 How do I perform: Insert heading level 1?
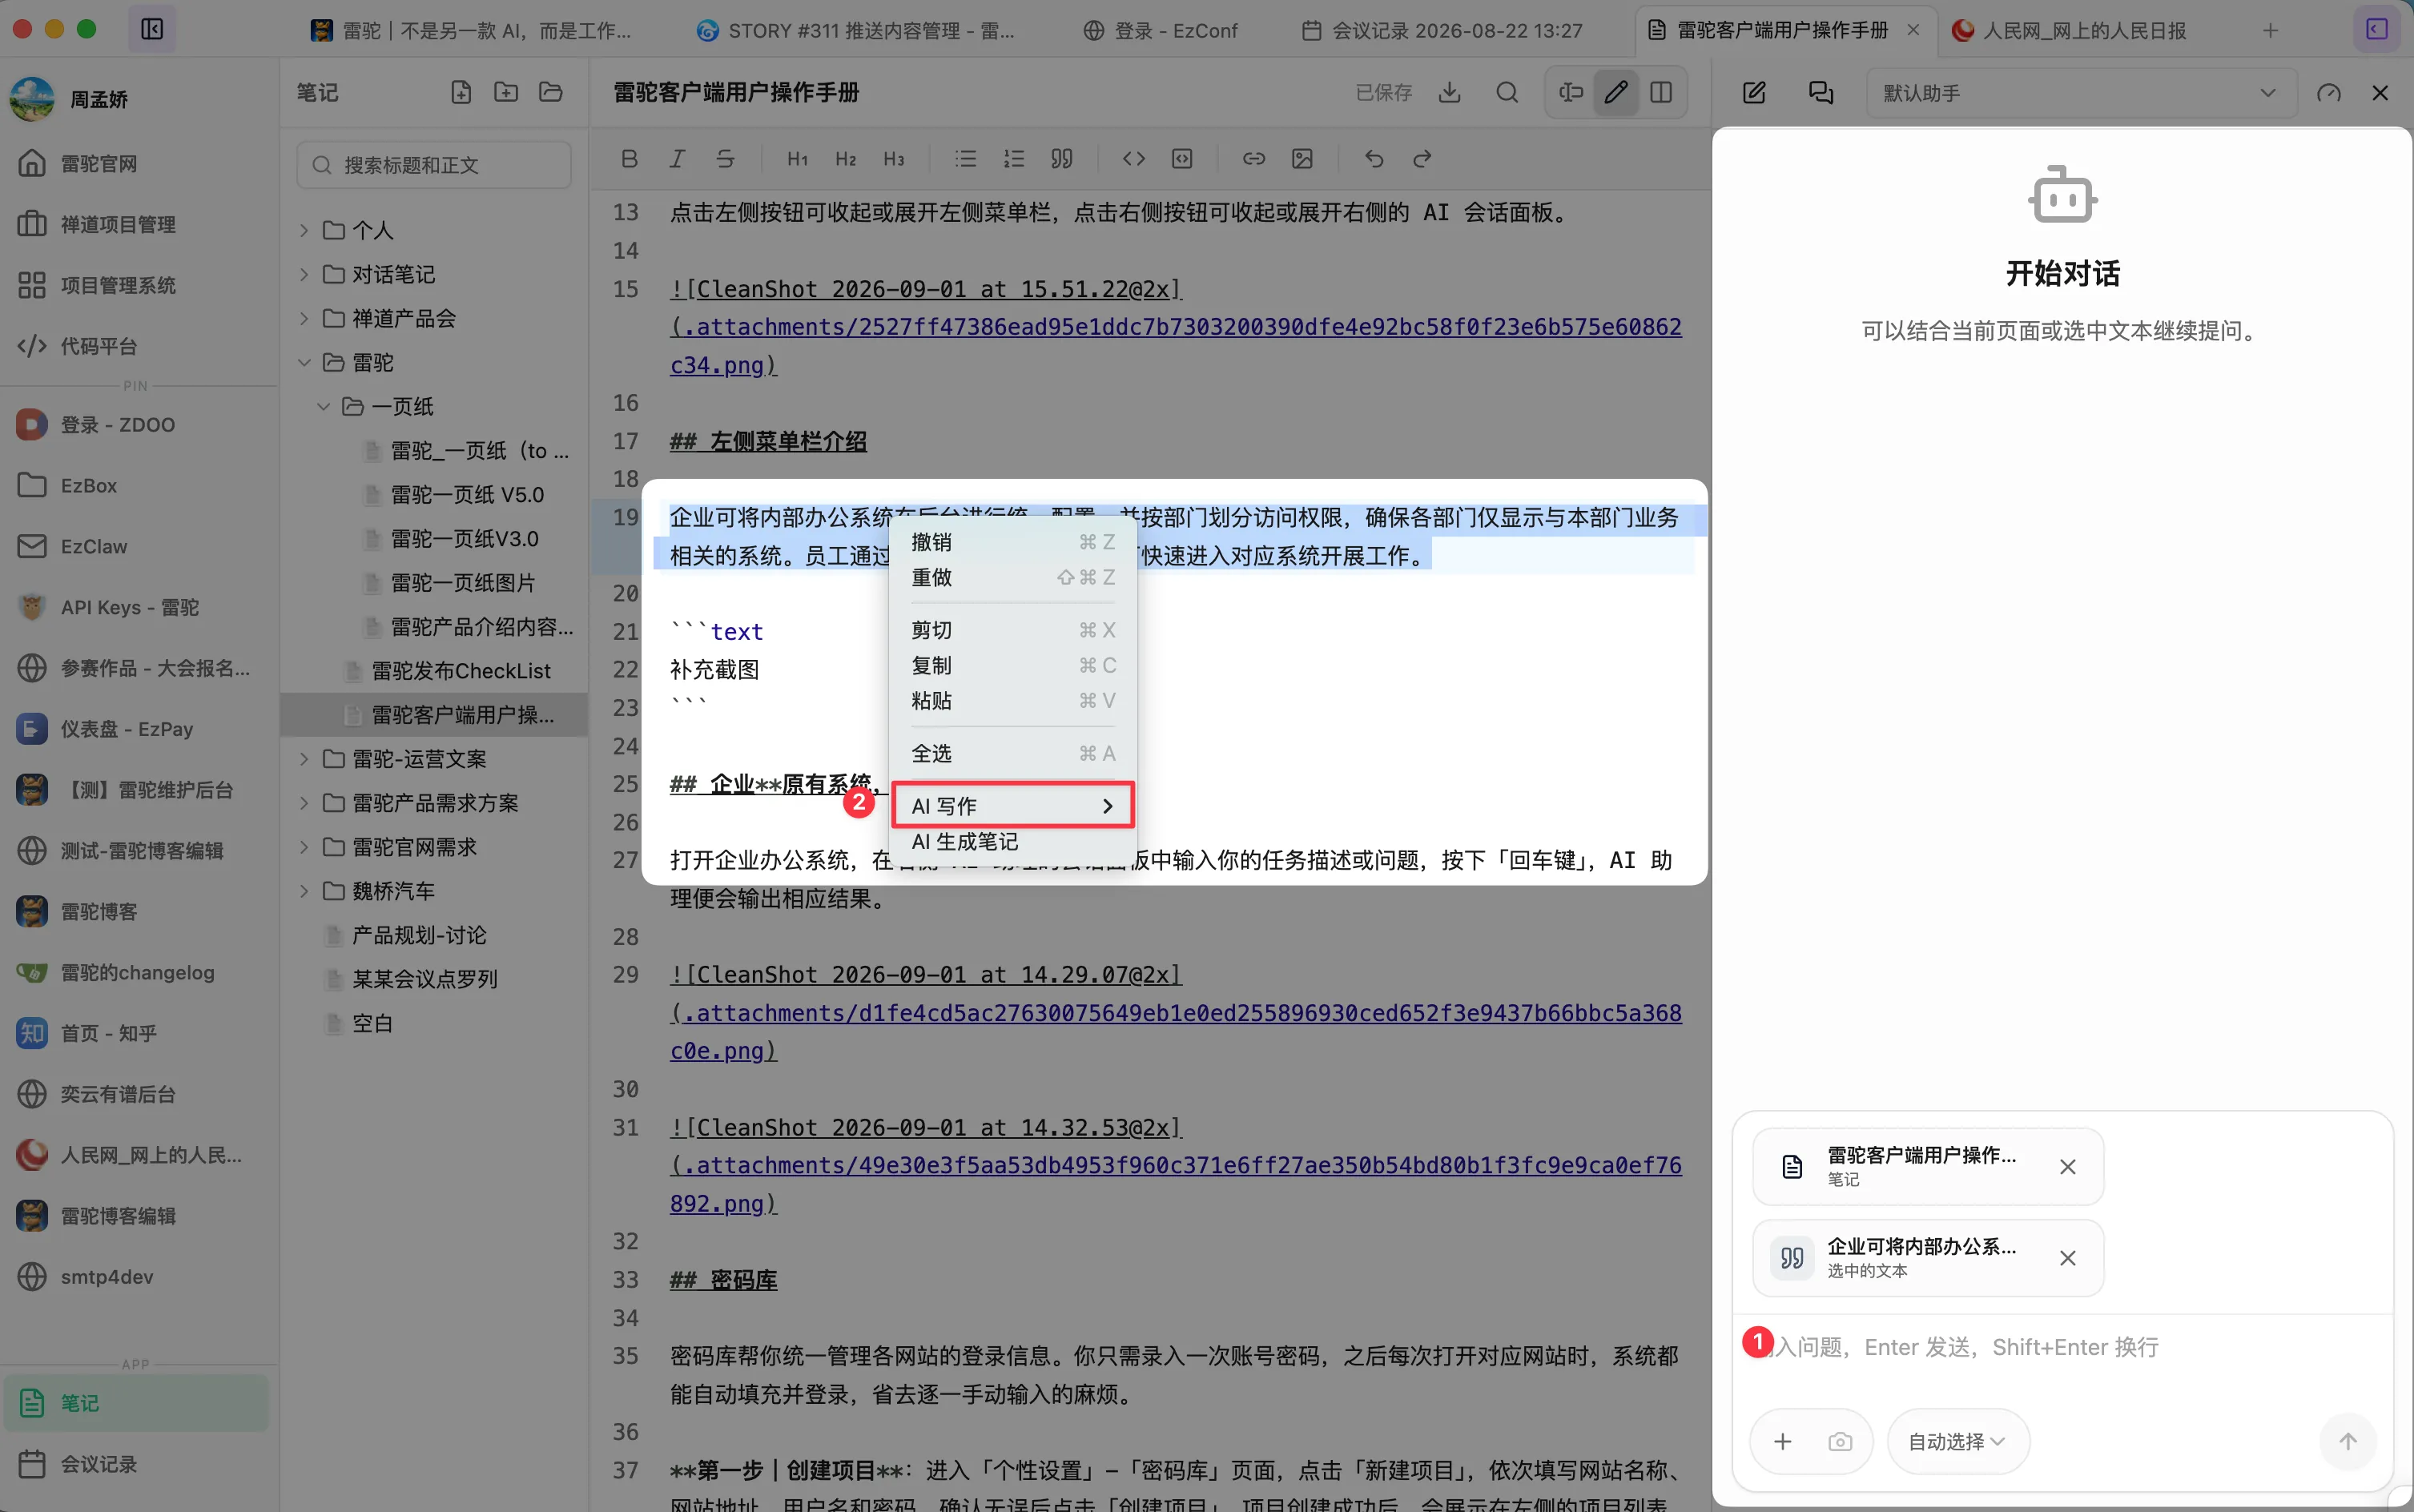pyautogui.click(x=797, y=158)
